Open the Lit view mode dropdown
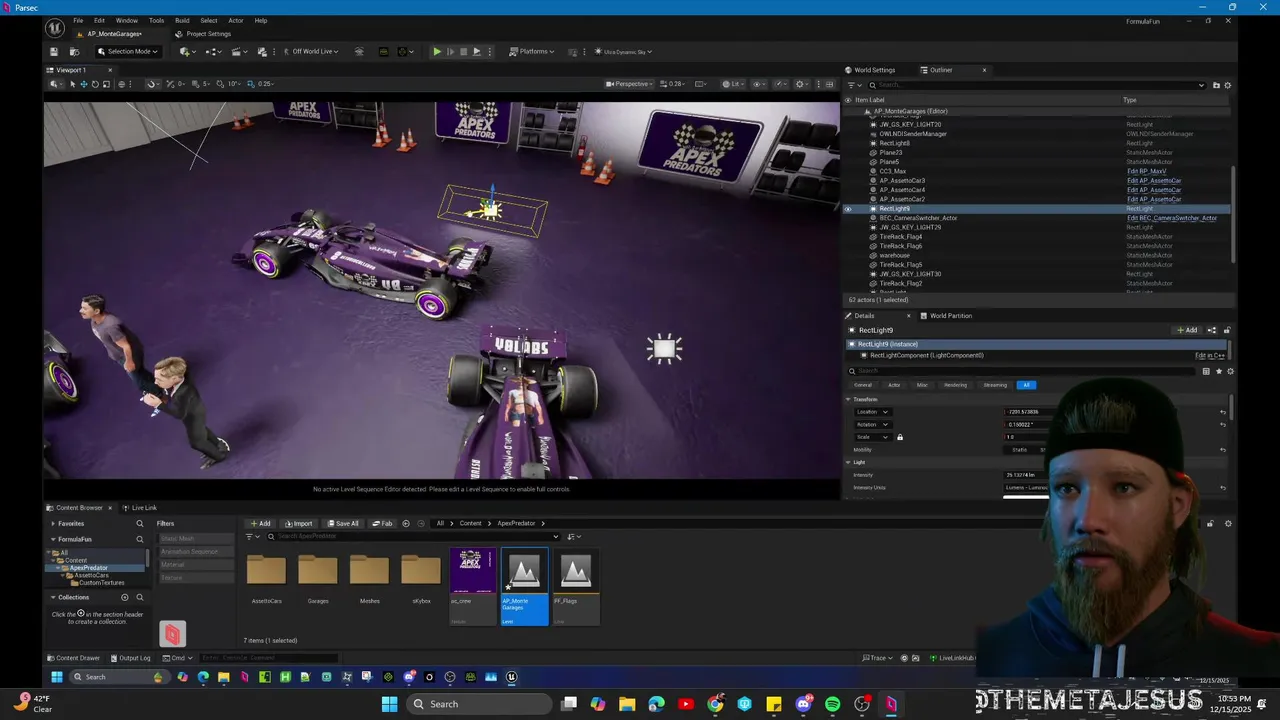This screenshot has height=720, width=1280. click(733, 84)
